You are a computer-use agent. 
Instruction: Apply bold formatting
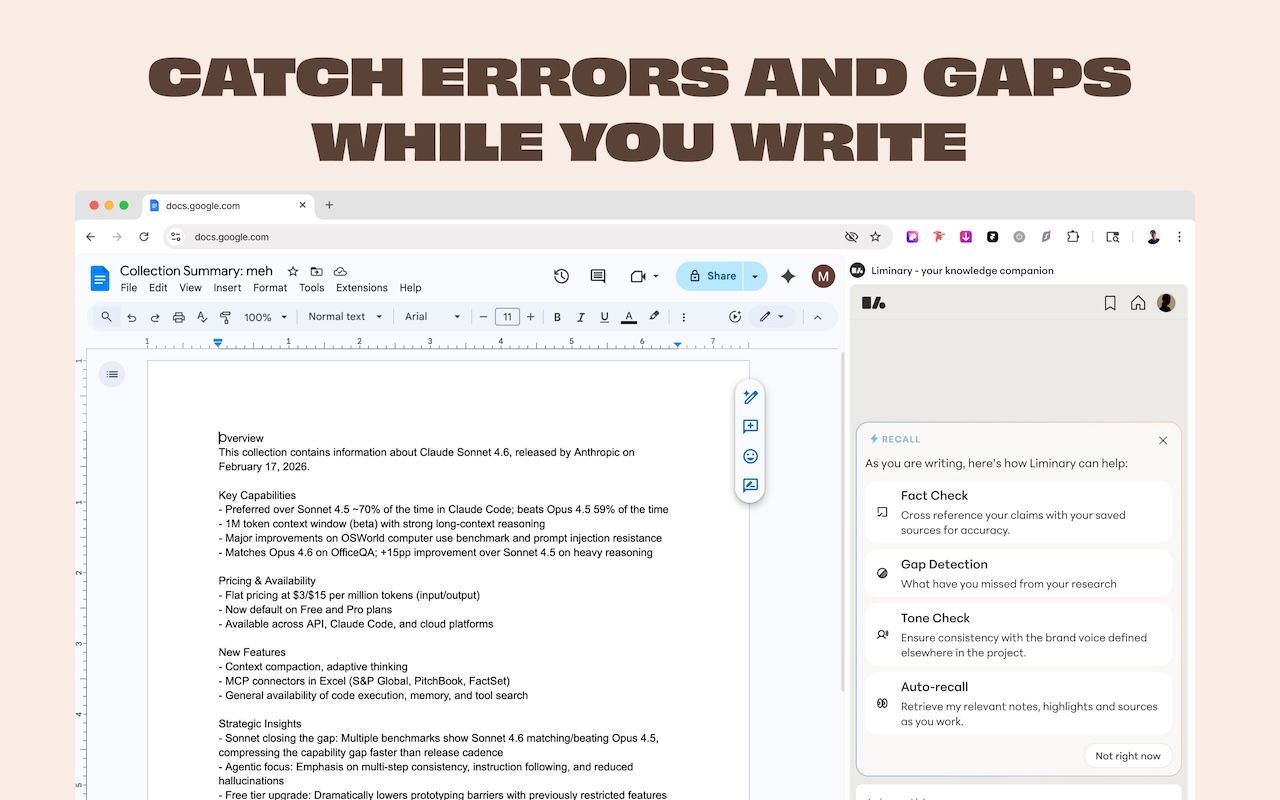pyautogui.click(x=558, y=317)
